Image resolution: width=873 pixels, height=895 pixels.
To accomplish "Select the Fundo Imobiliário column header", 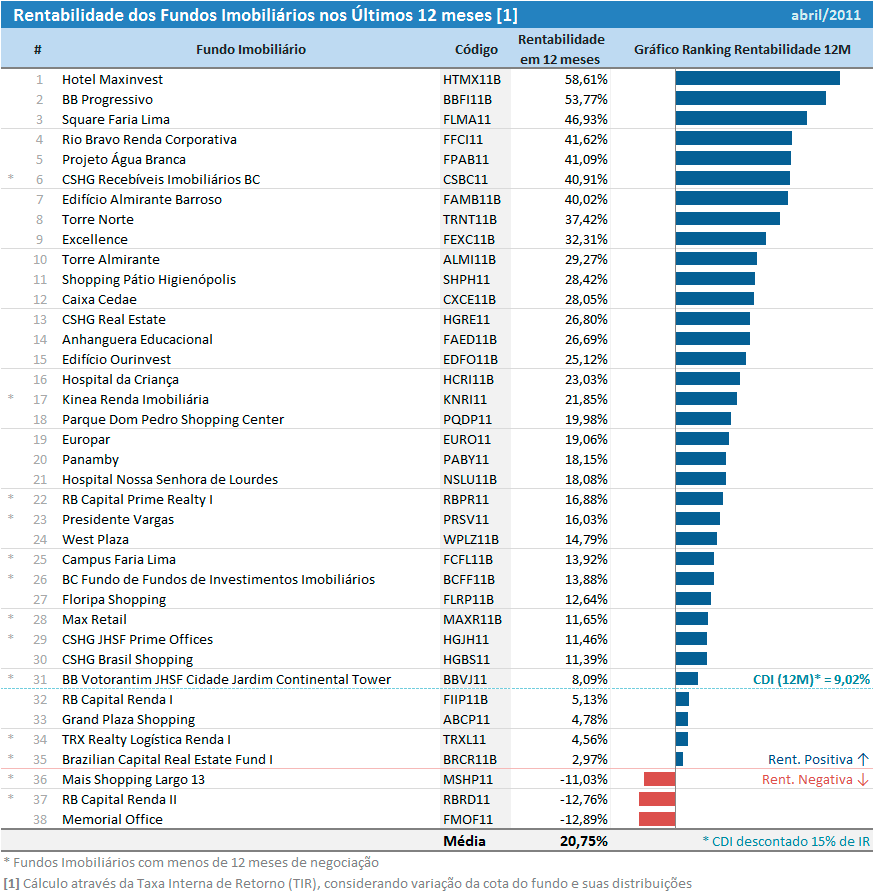I will pos(250,49).
